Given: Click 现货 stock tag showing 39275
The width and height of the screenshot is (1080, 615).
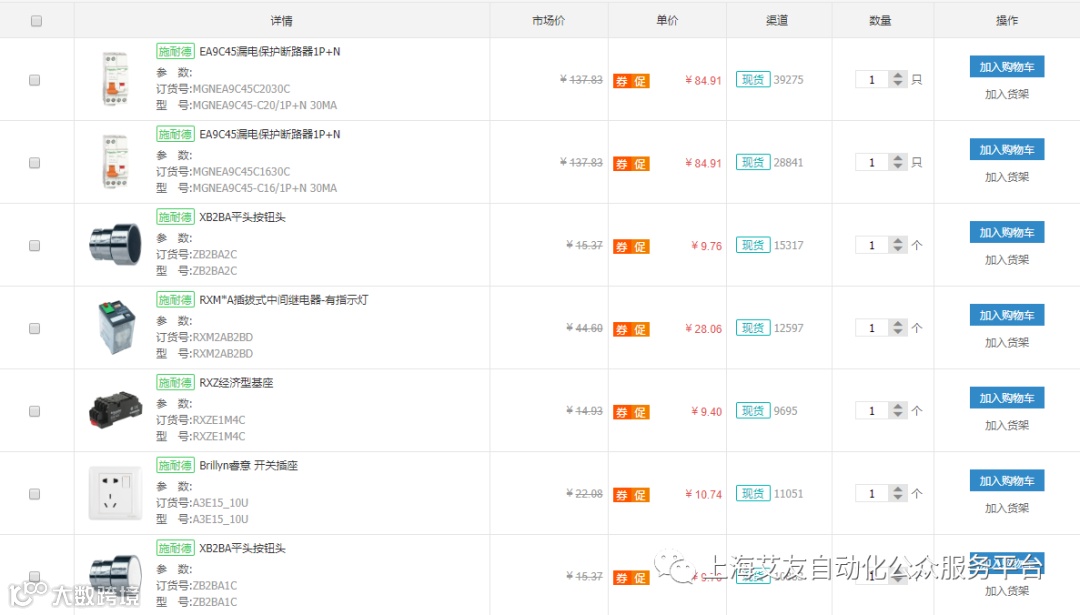Looking at the screenshot, I should click(753, 79).
